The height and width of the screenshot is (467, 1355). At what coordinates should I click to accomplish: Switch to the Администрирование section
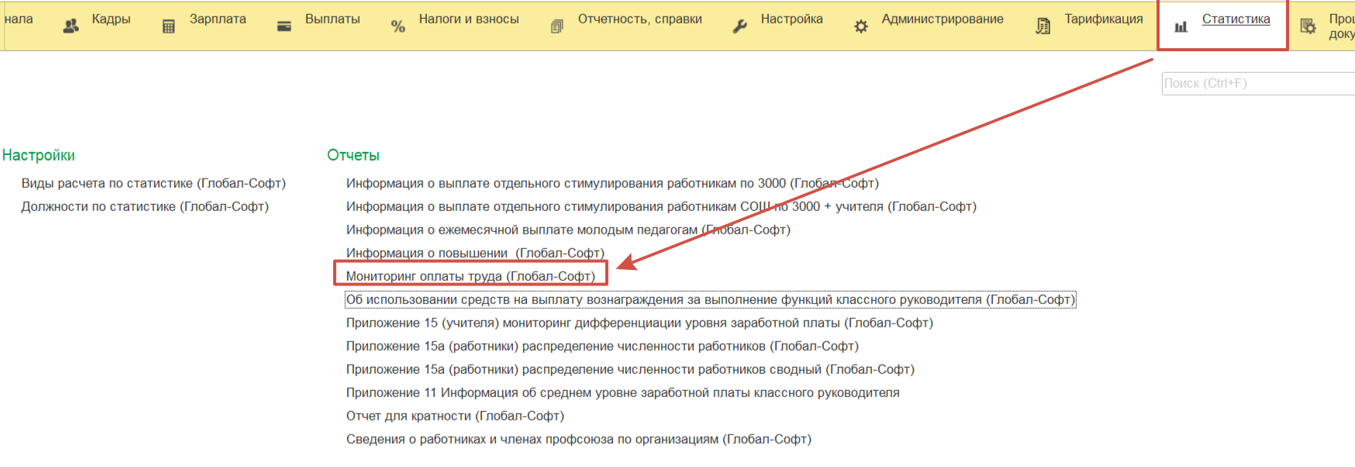(942, 20)
